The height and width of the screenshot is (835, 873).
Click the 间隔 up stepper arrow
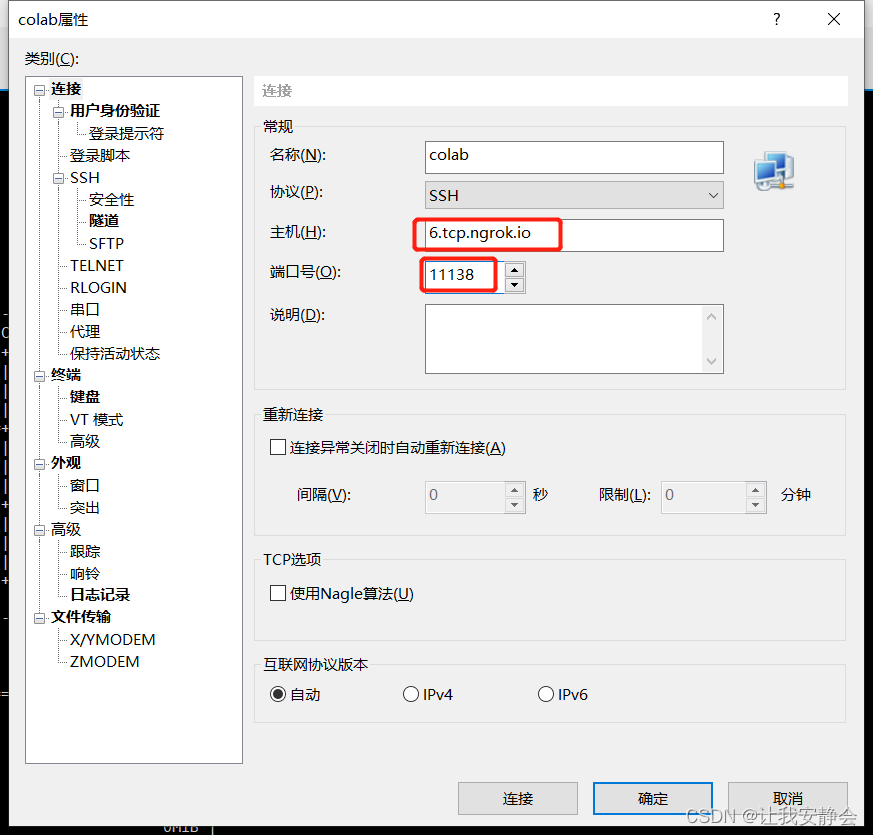[515, 490]
